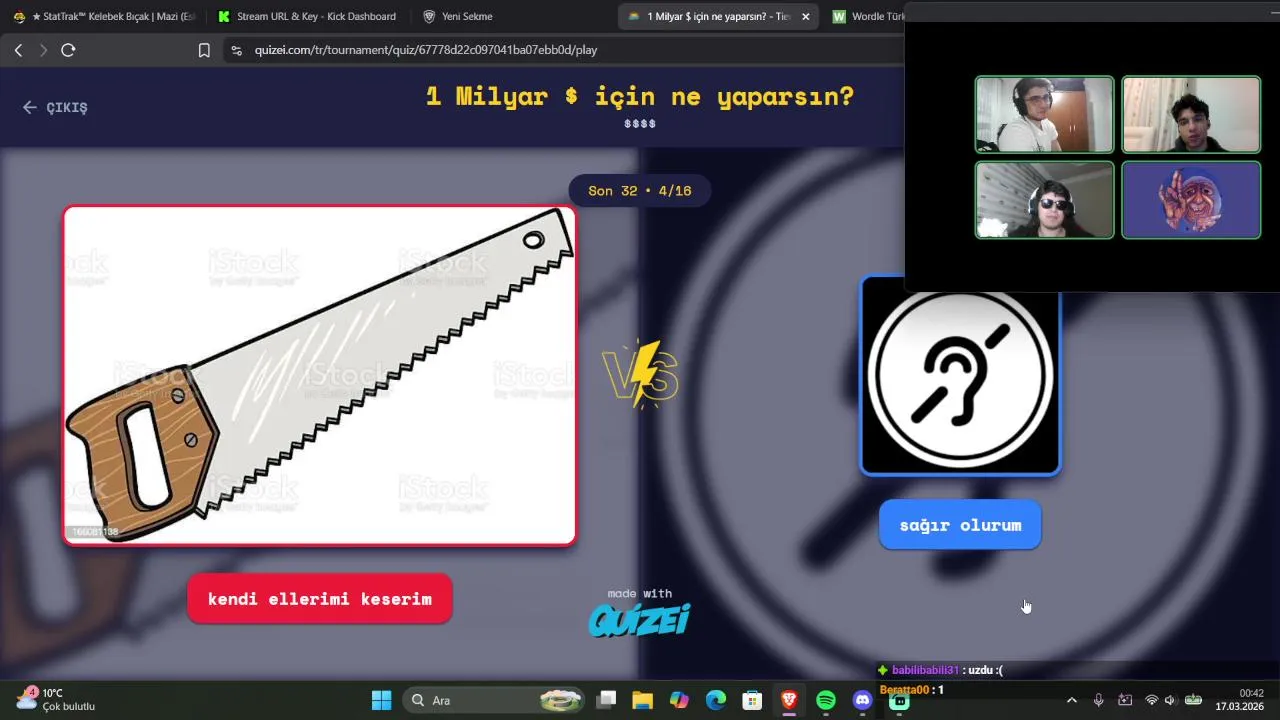Open Brave browser taskbar icon

[789, 700]
